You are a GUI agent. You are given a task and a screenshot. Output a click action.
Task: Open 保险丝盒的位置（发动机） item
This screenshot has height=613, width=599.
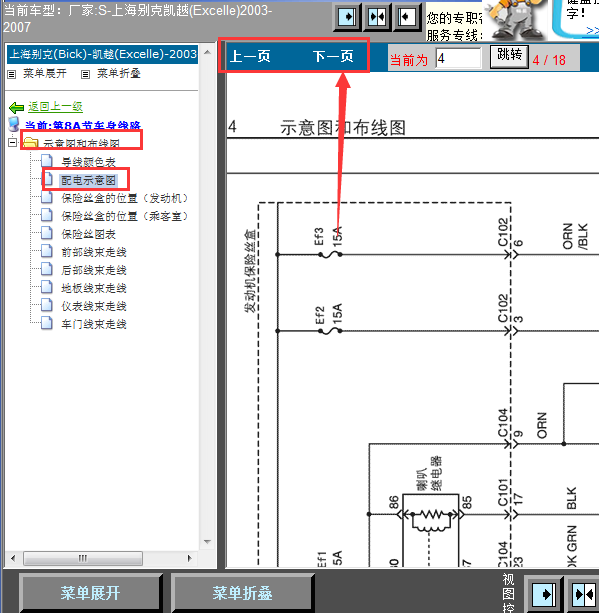(x=125, y=198)
